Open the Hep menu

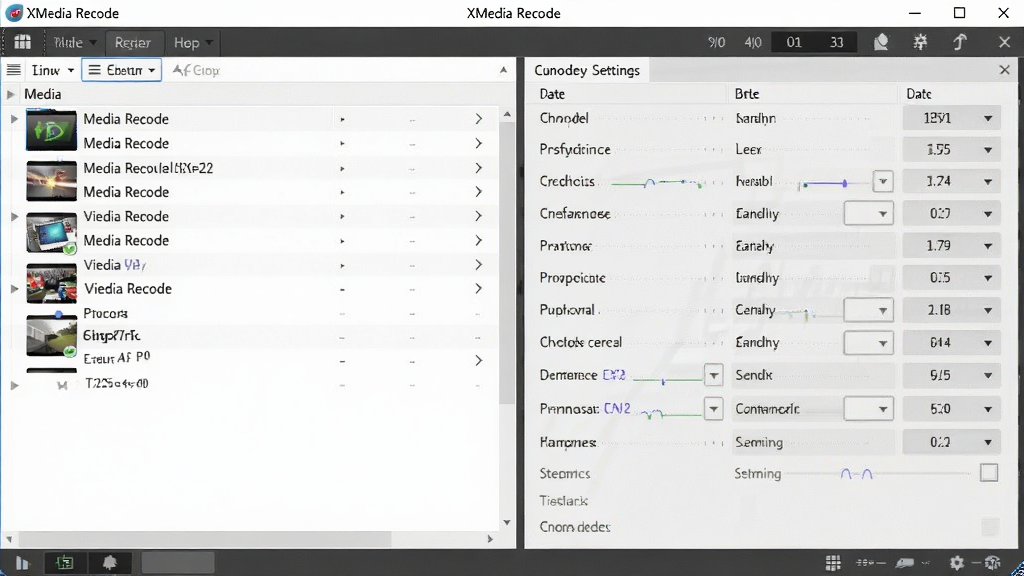(193, 42)
